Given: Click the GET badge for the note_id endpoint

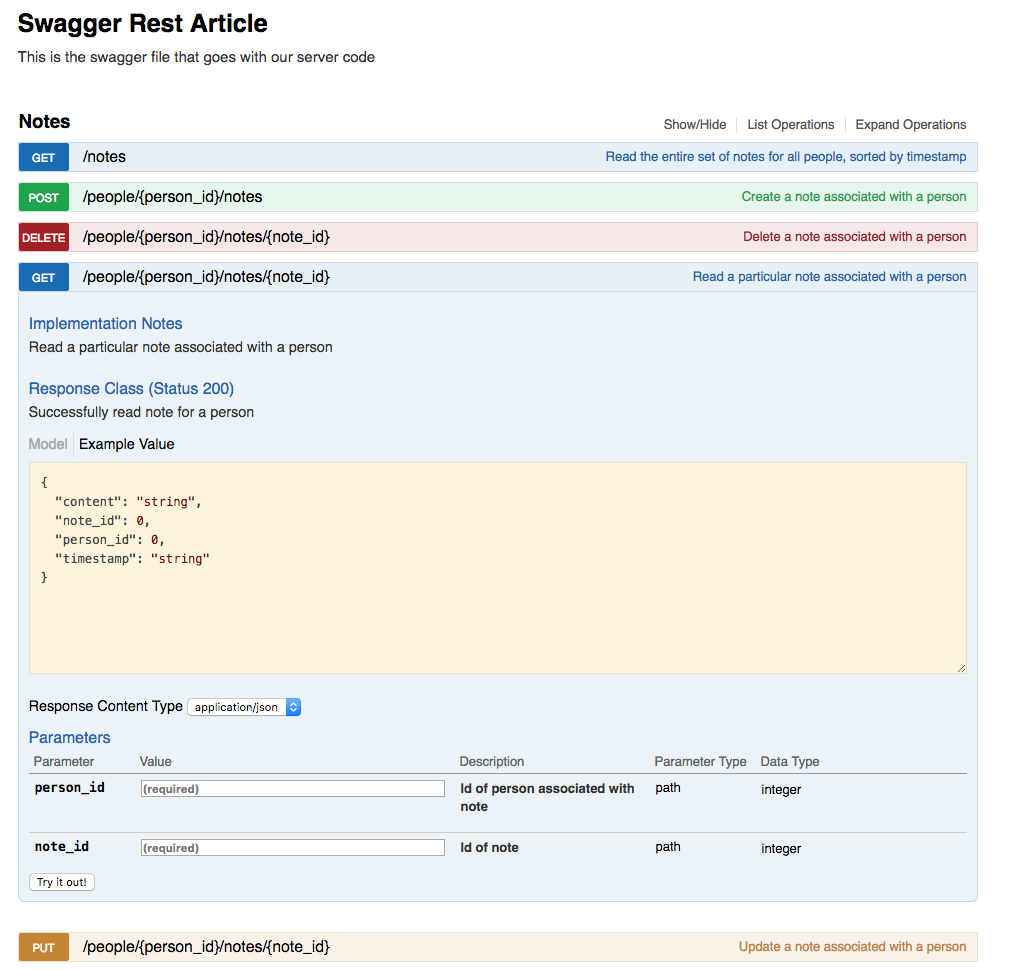Looking at the screenshot, I should click(44, 278).
